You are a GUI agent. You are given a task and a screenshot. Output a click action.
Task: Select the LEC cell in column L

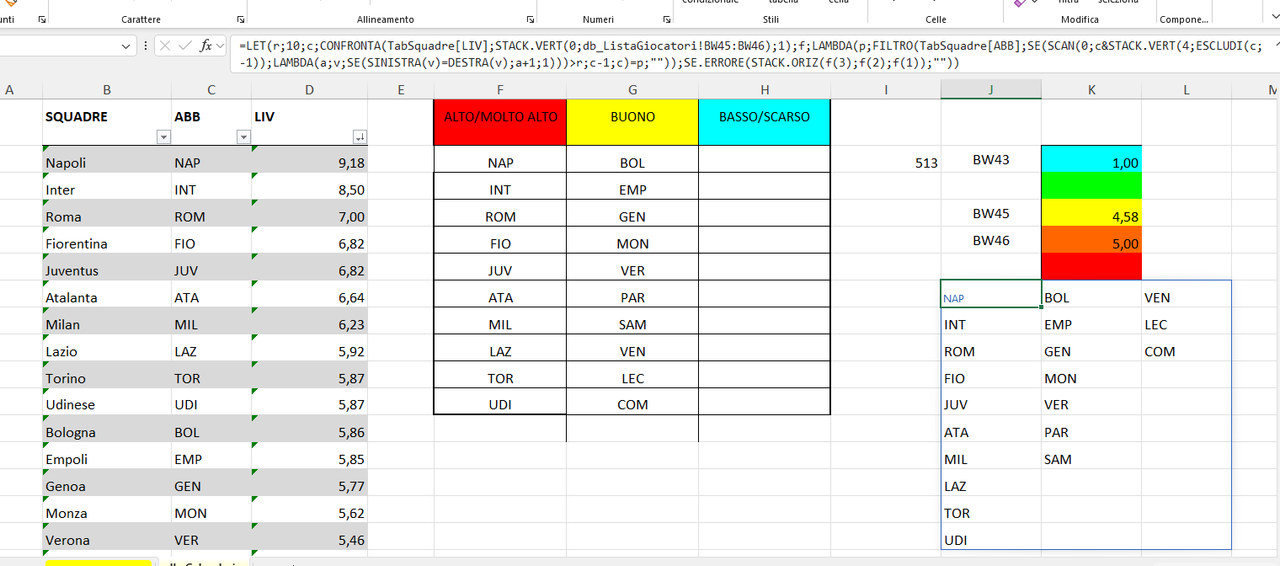point(1186,321)
